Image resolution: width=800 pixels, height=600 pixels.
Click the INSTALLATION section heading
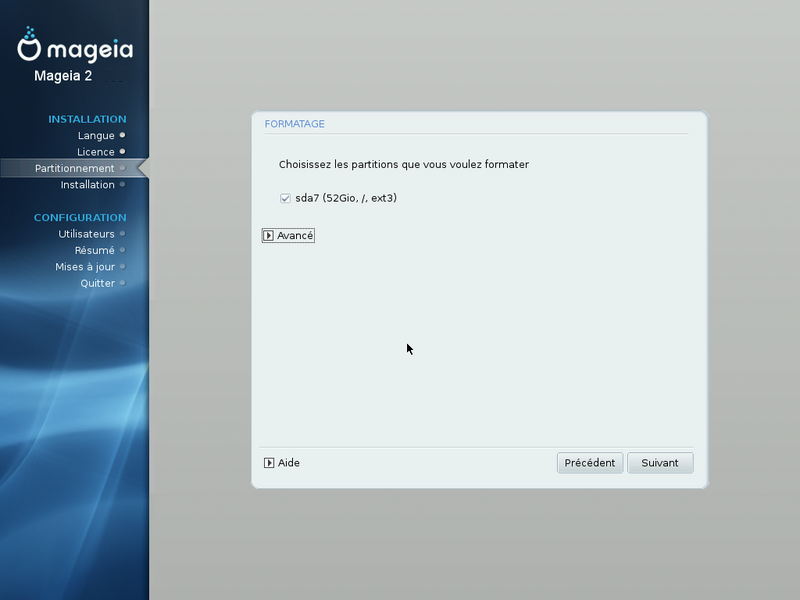87,119
